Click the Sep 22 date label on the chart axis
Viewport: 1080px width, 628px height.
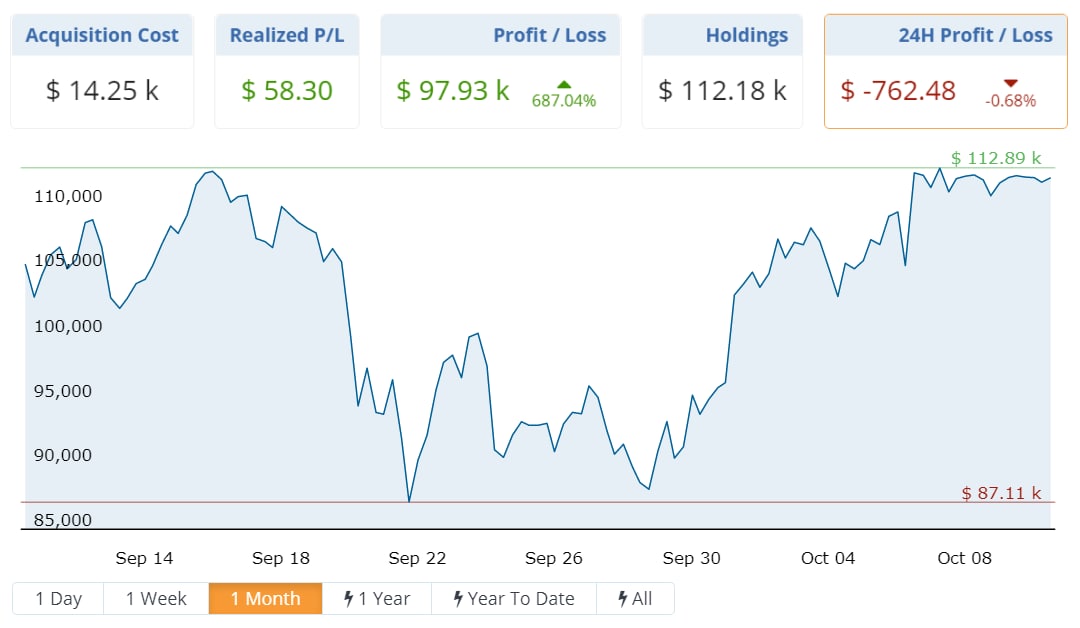(x=417, y=558)
